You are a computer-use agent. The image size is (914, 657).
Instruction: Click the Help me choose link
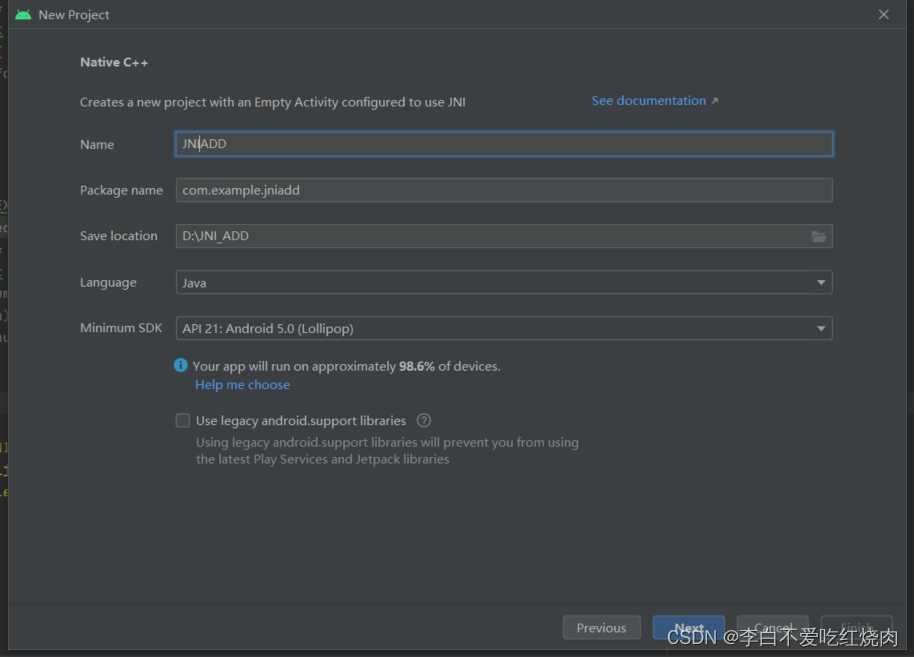pyautogui.click(x=242, y=385)
